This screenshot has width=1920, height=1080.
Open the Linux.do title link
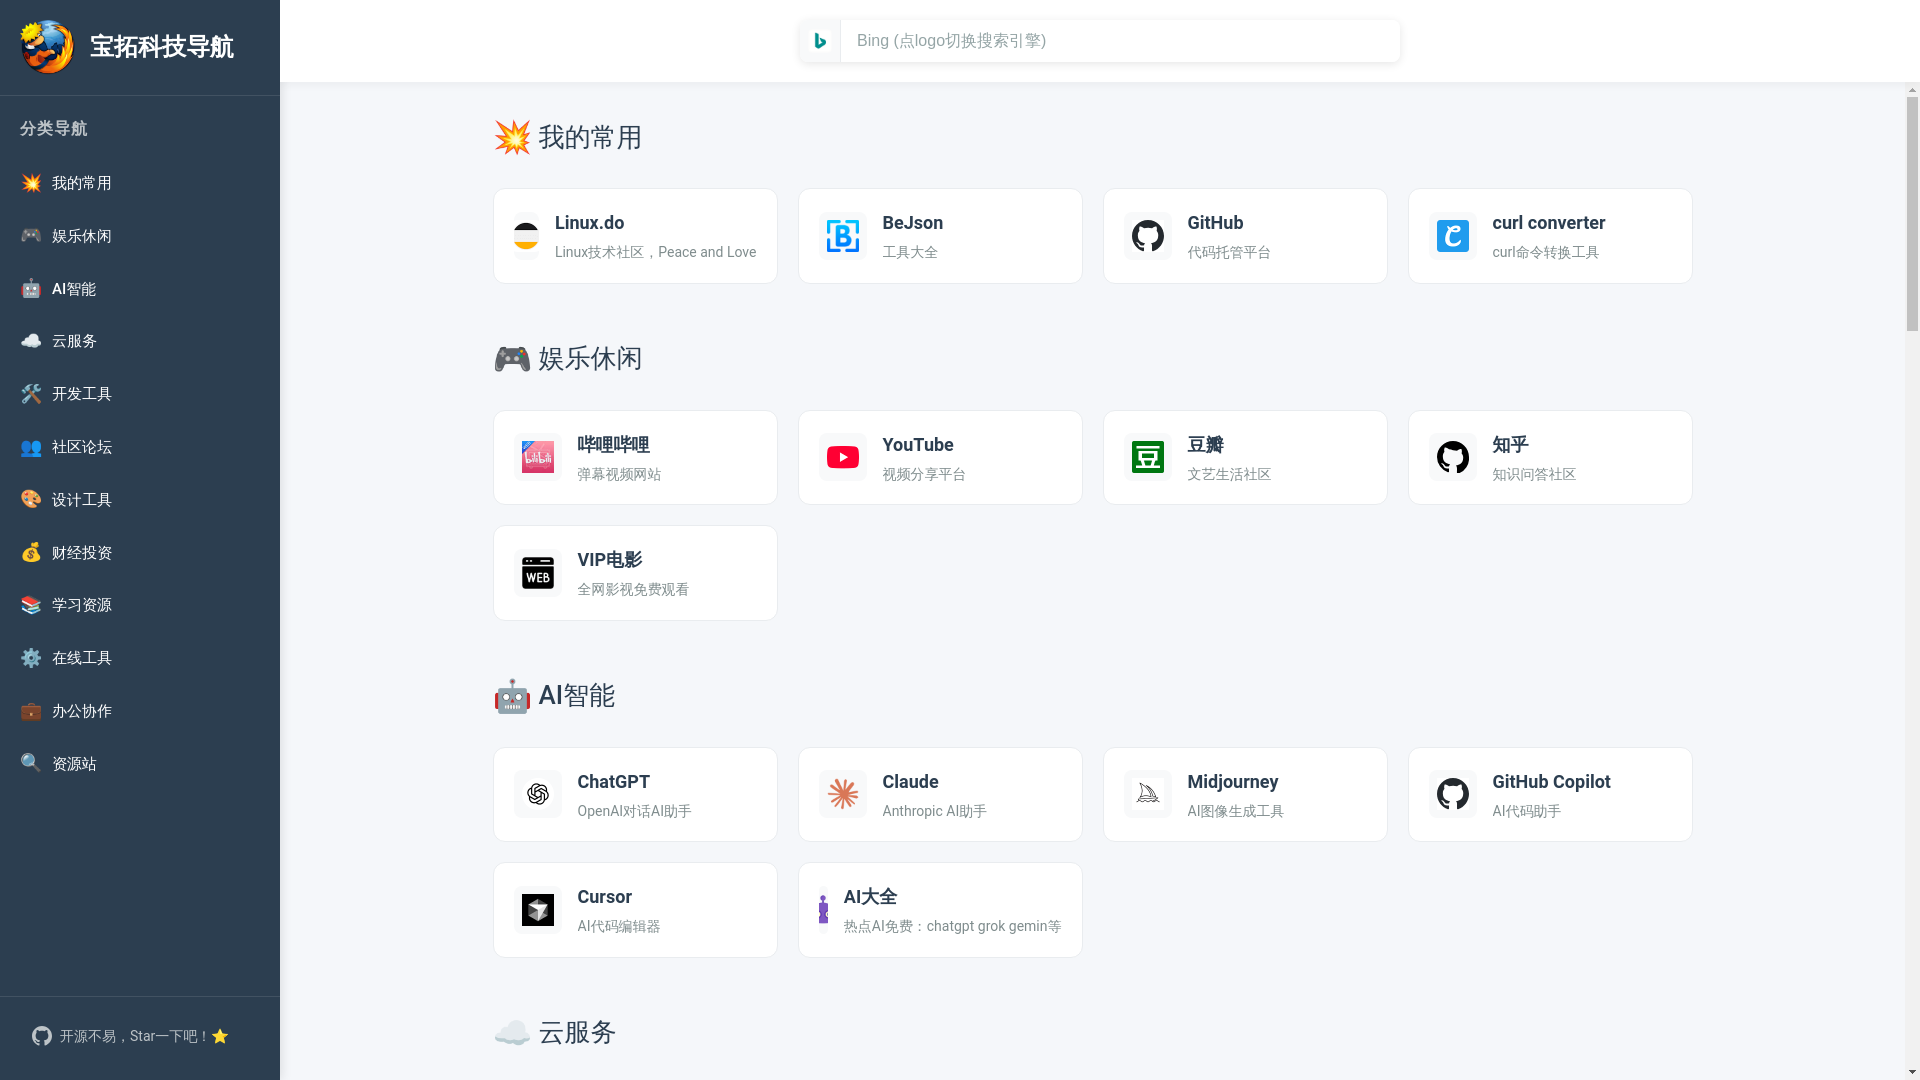[x=589, y=223]
